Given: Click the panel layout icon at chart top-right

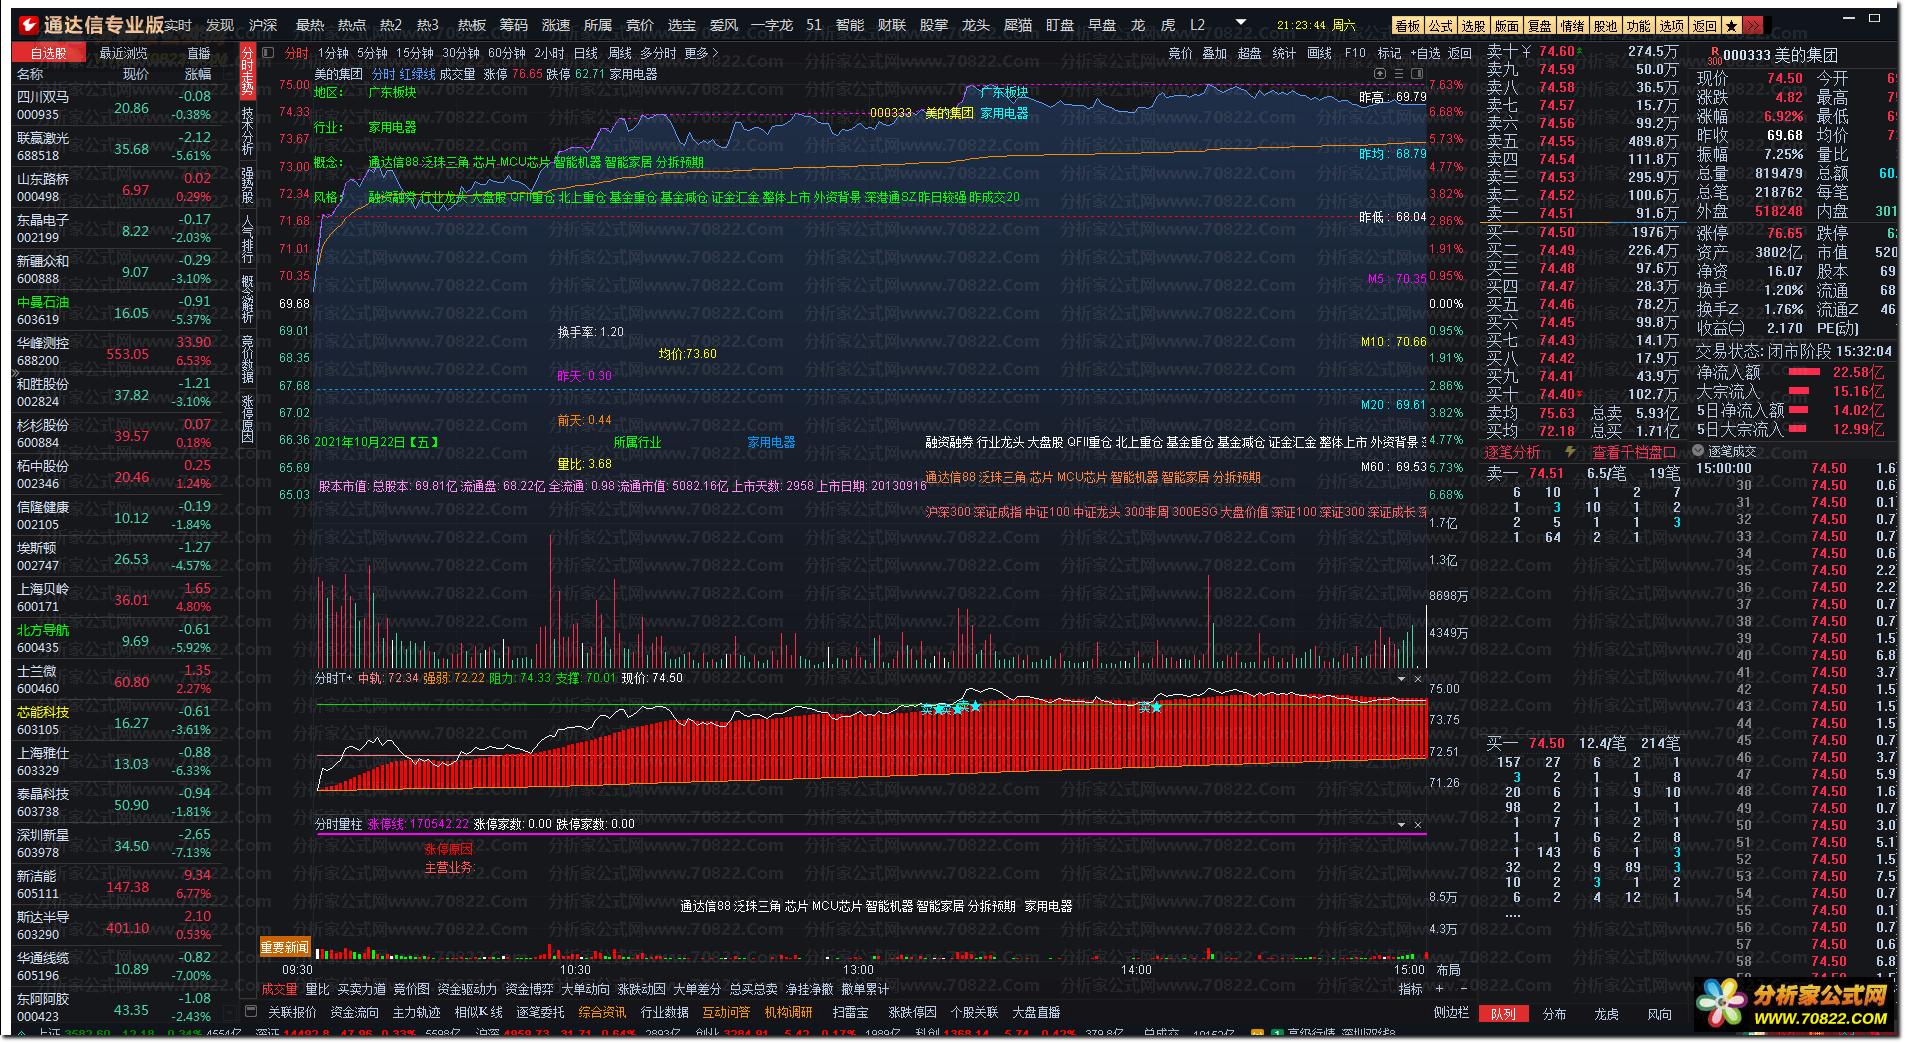Looking at the screenshot, I should click(x=1417, y=74).
